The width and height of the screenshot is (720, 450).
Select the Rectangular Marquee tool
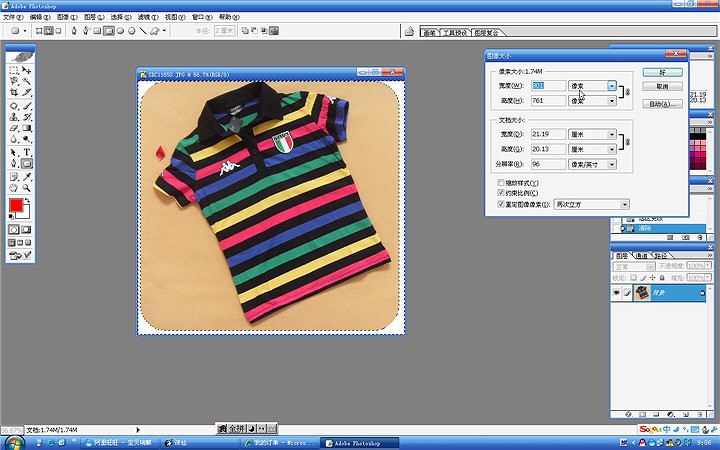[15, 70]
